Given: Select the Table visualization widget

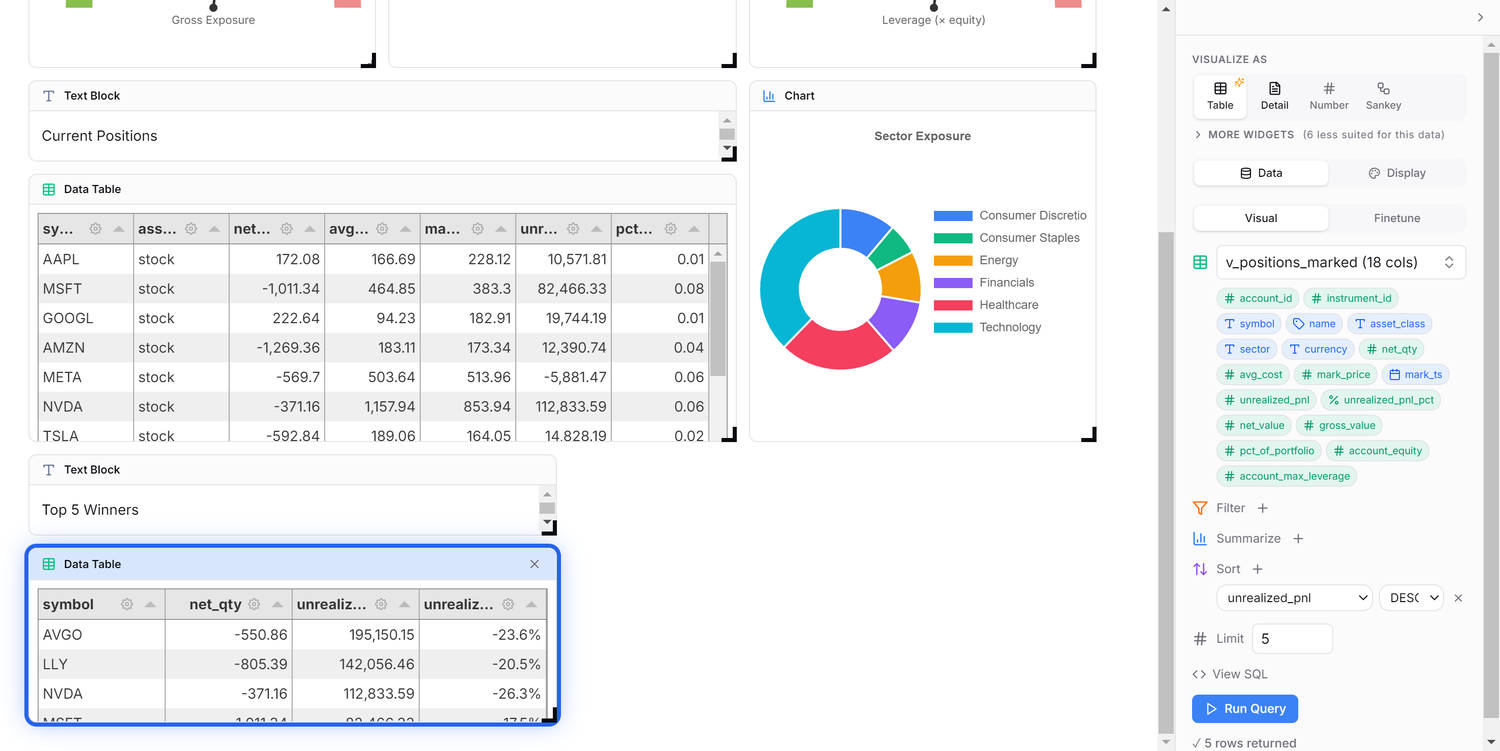Looking at the screenshot, I should pyautogui.click(x=1220, y=96).
